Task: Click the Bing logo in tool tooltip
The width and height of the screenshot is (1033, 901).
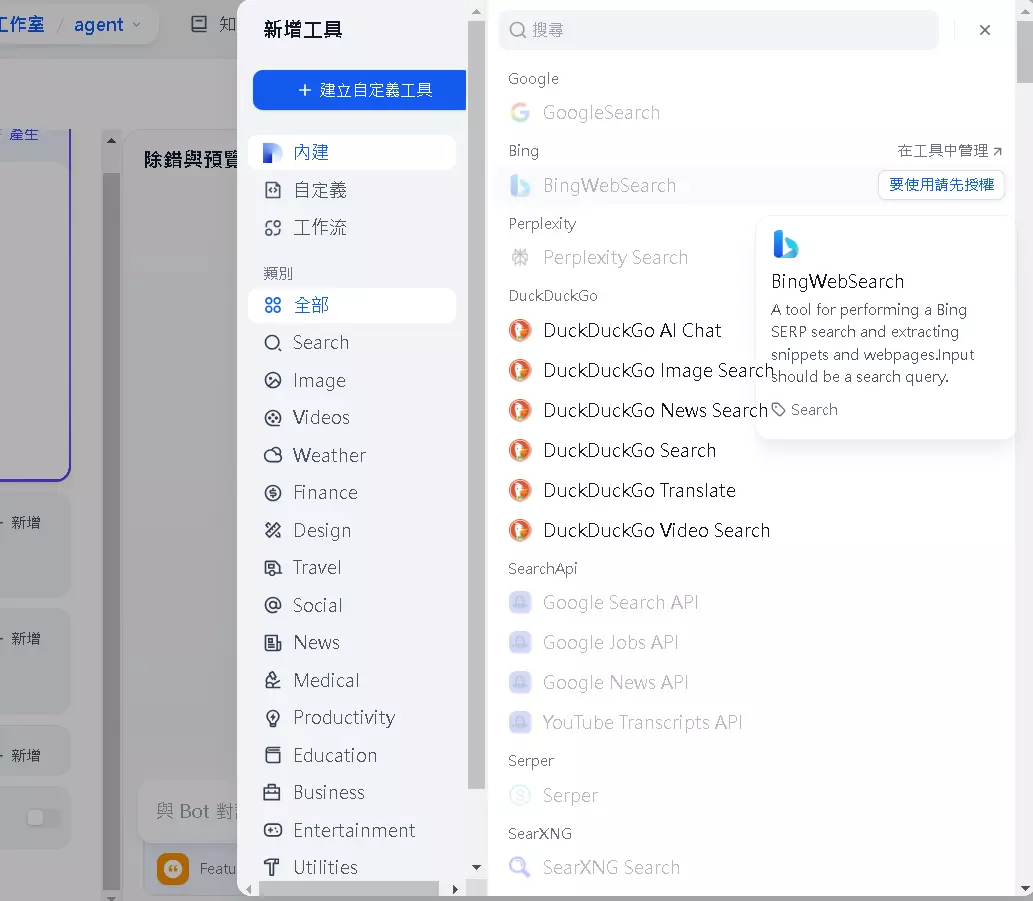Action: 785,244
